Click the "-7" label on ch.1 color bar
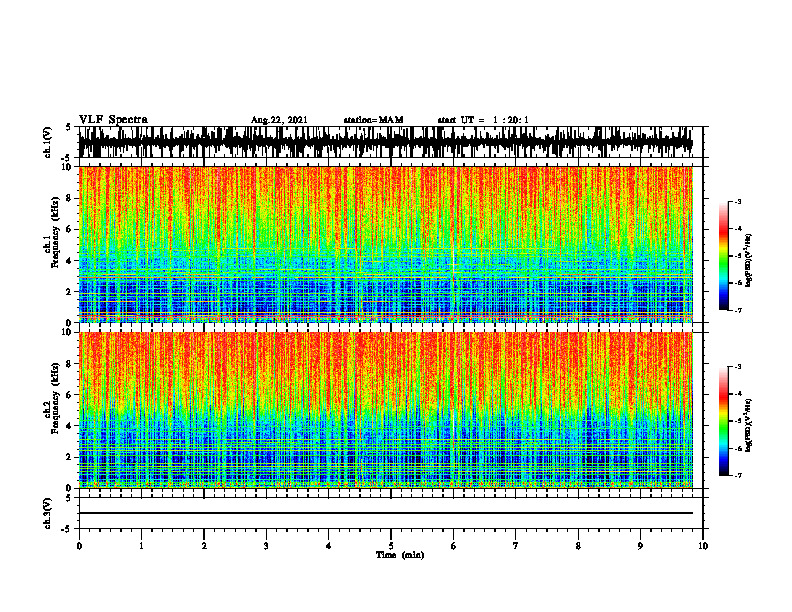792x612 pixels. [x=737, y=310]
